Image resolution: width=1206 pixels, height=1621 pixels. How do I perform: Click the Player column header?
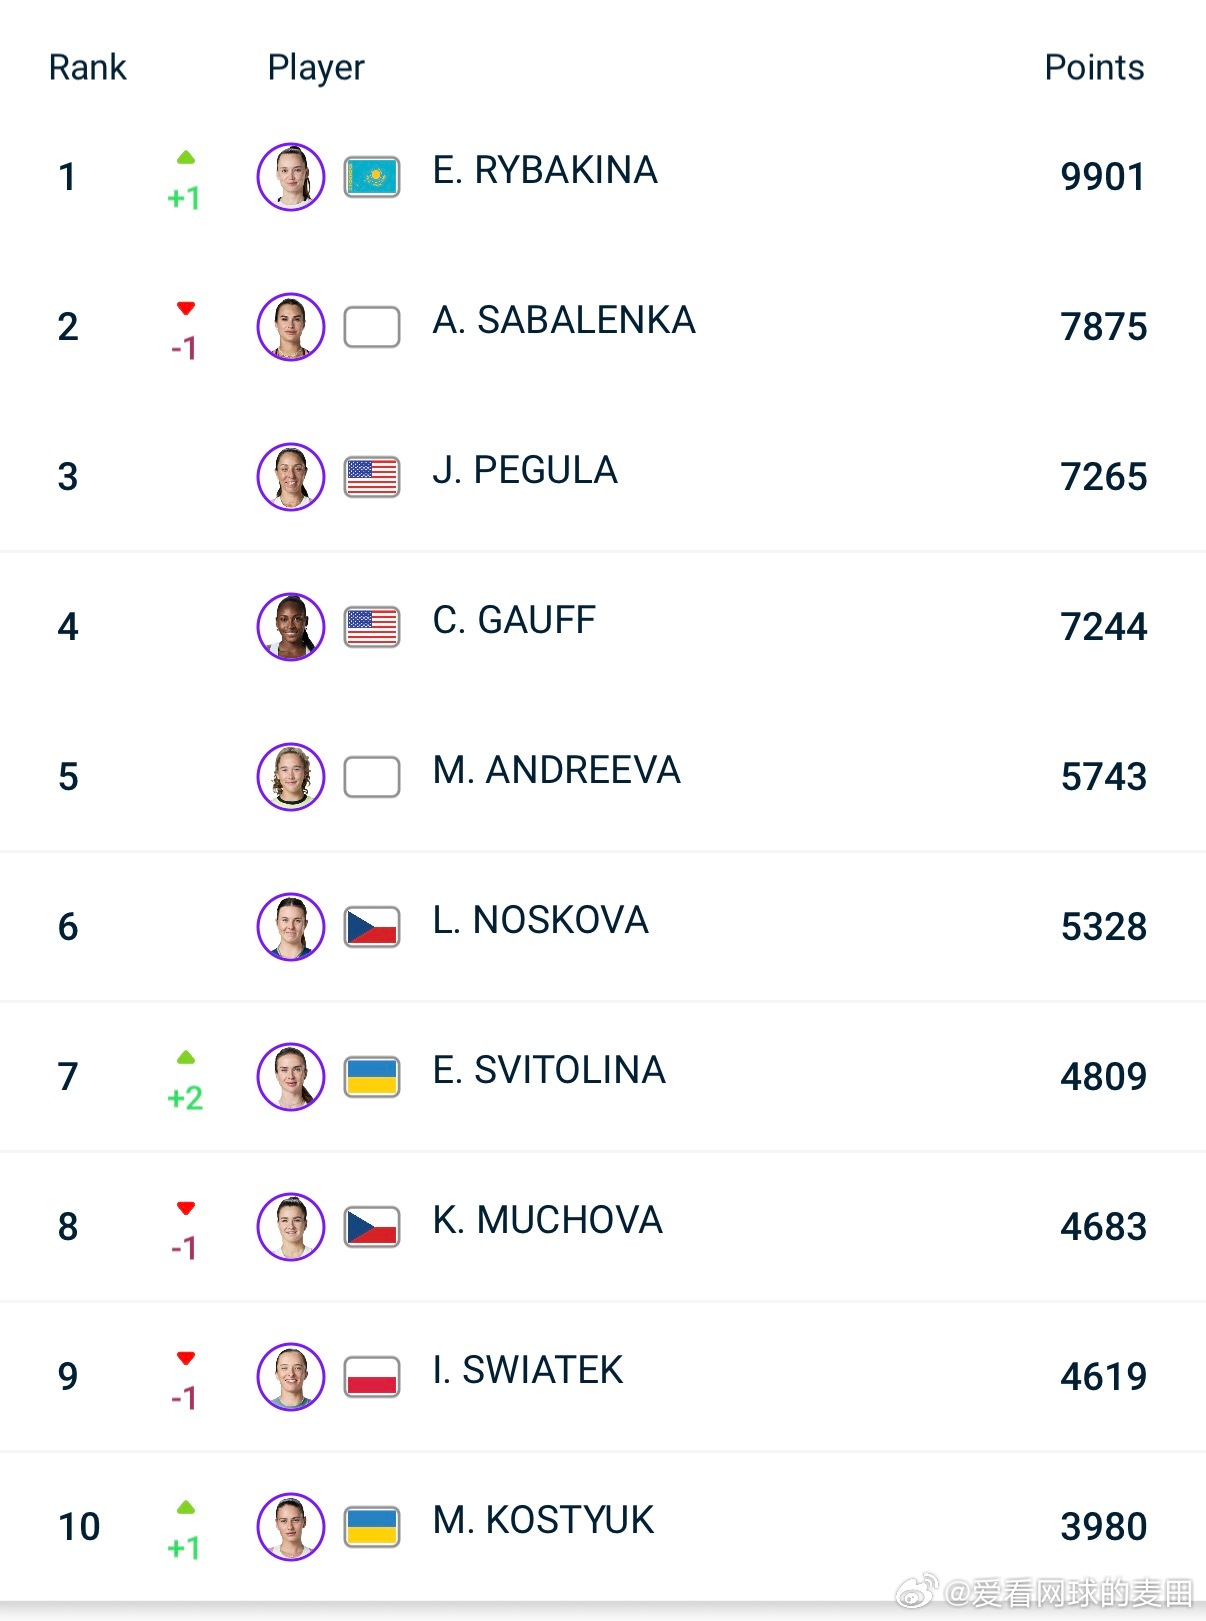[x=316, y=68]
